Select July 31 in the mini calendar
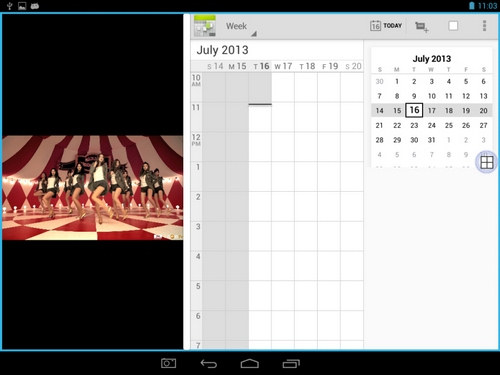This screenshot has height=375, width=500. 431,140
